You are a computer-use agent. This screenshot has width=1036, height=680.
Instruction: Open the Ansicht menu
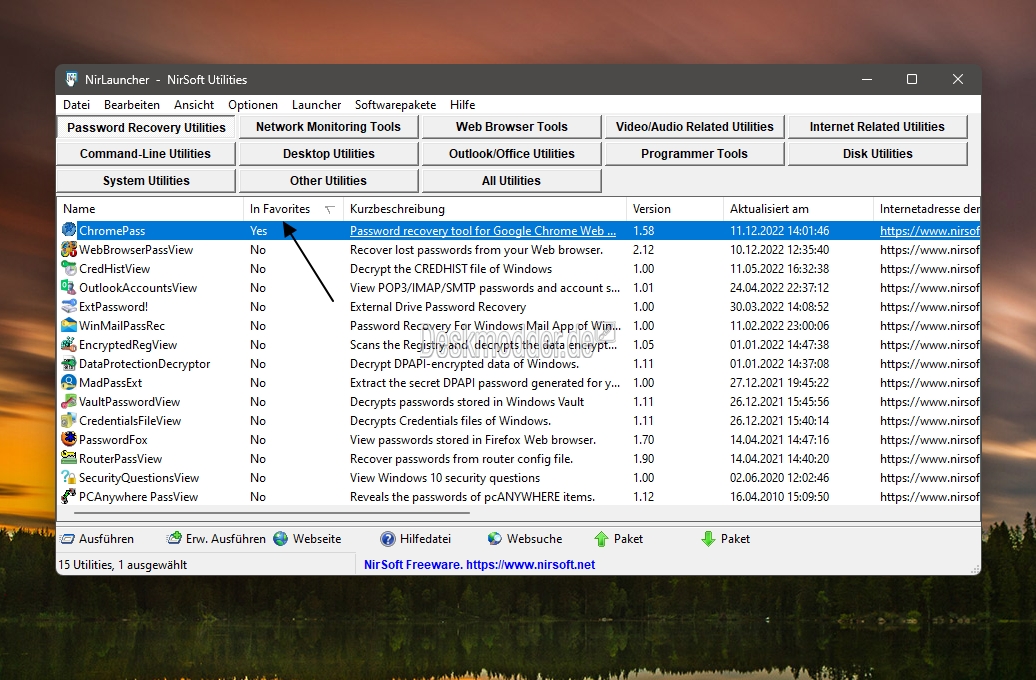point(194,105)
